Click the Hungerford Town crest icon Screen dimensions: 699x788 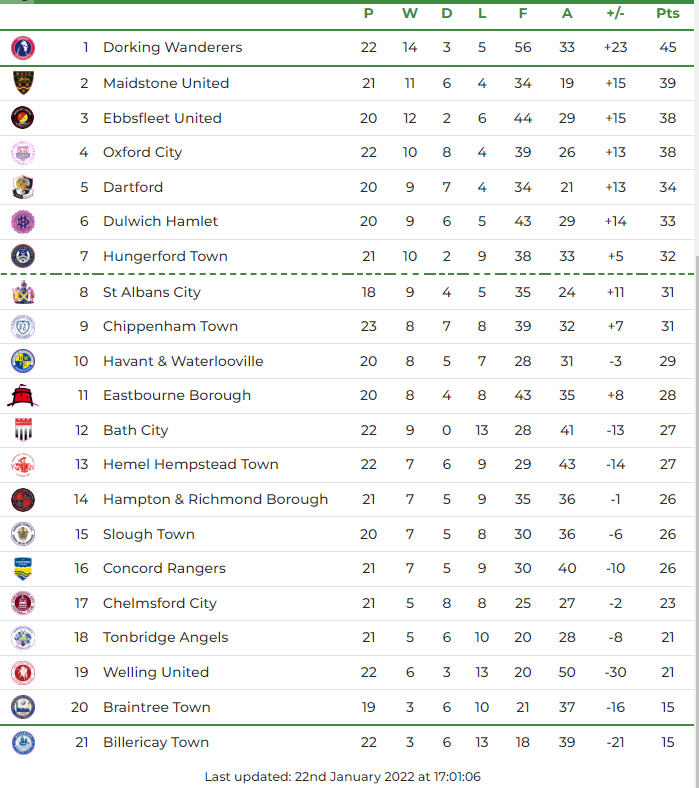22,256
